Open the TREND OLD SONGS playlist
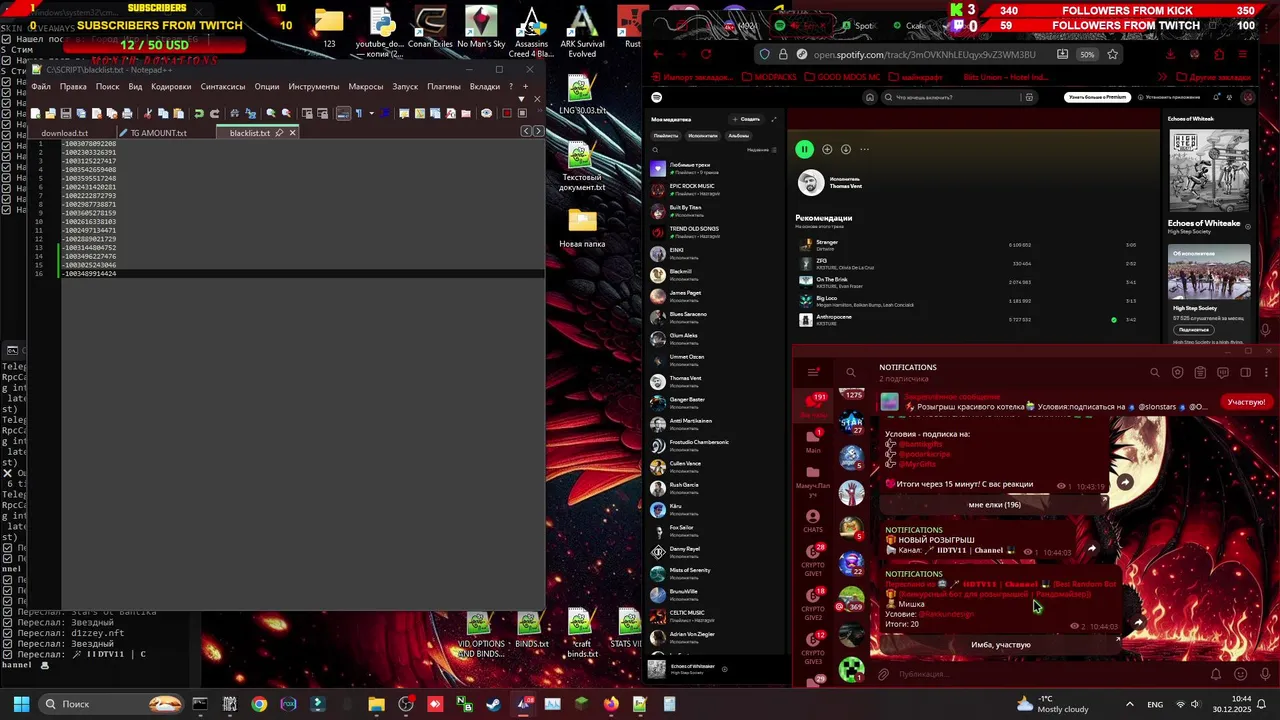Viewport: 1280px width, 720px height. pyautogui.click(x=714, y=232)
